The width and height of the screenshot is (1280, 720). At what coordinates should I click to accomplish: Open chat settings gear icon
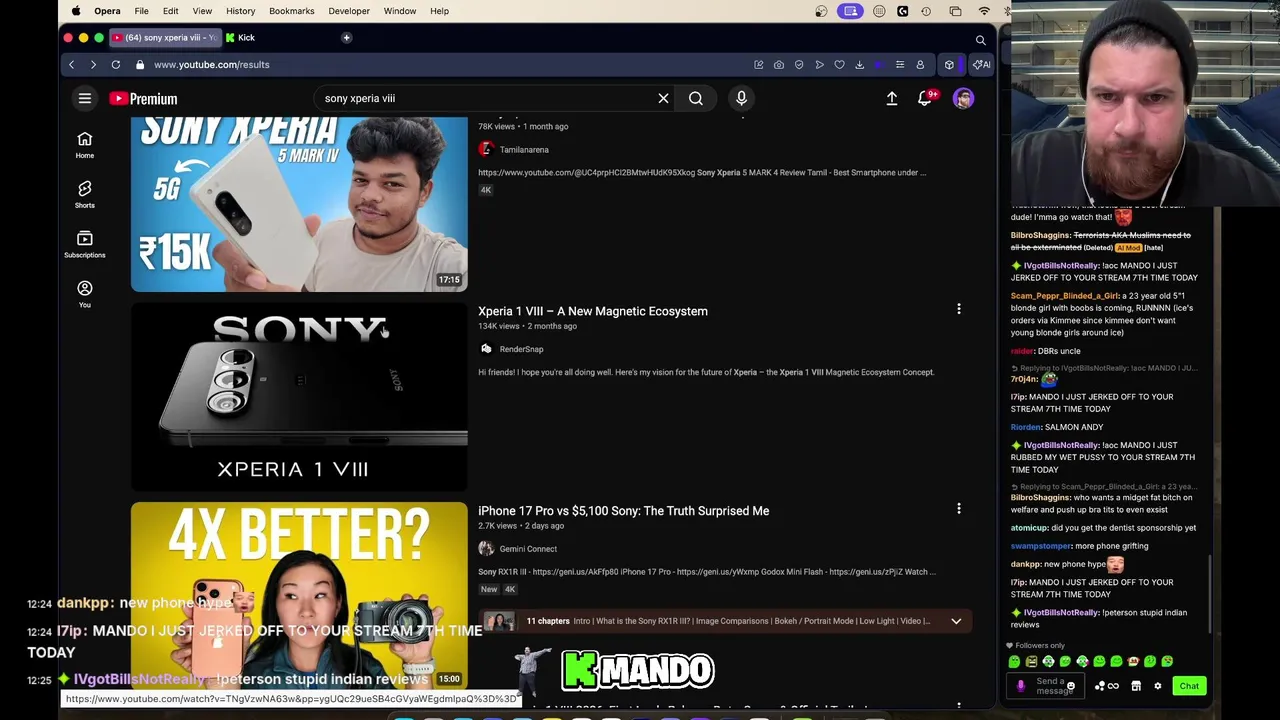pyautogui.click(x=1158, y=686)
